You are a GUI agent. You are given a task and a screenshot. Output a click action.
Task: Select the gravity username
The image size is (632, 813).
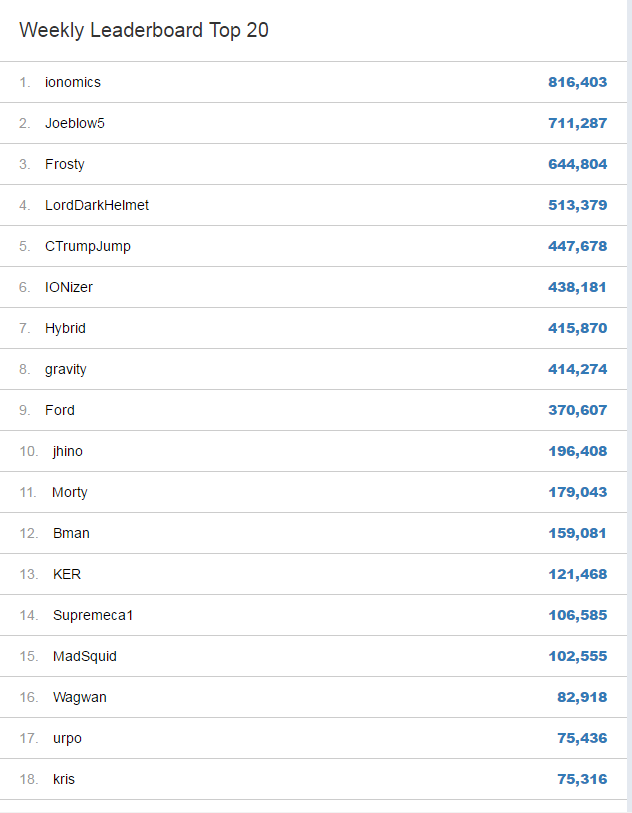(65, 369)
